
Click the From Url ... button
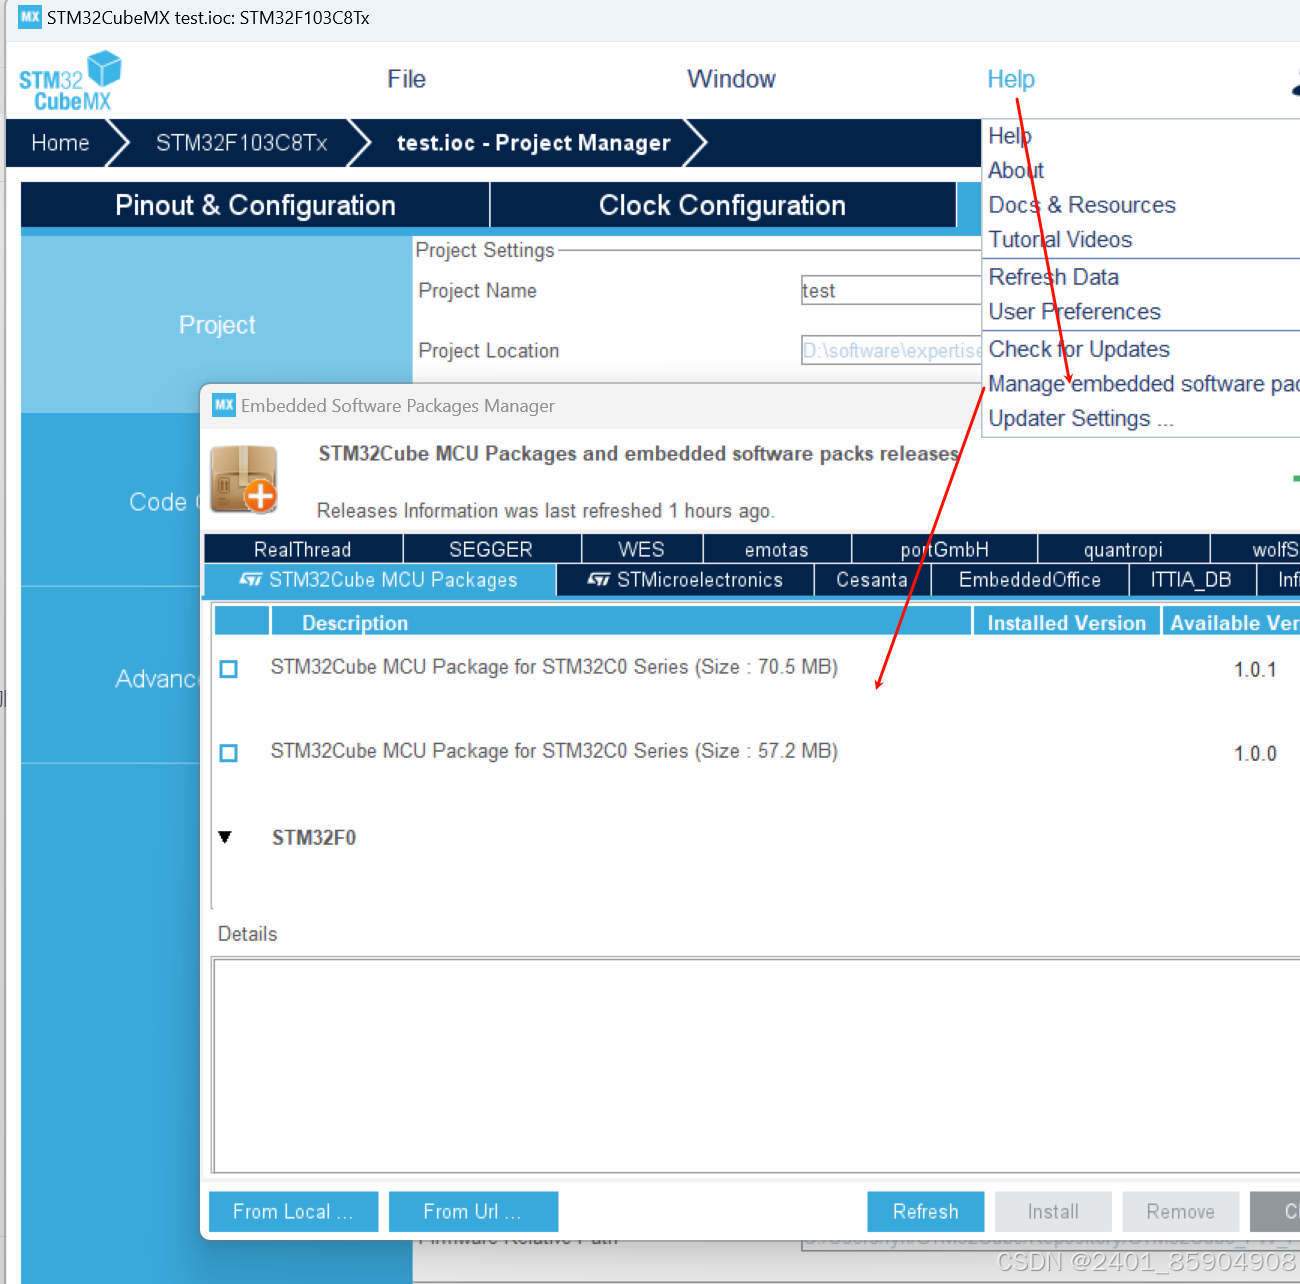(x=473, y=1211)
